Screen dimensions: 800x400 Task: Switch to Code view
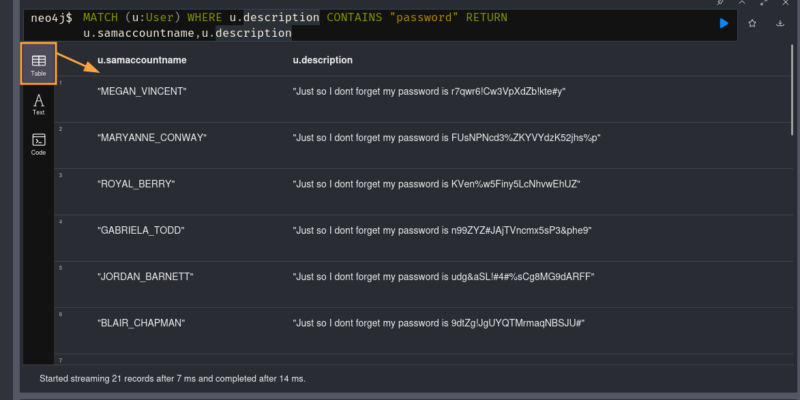pos(38,144)
